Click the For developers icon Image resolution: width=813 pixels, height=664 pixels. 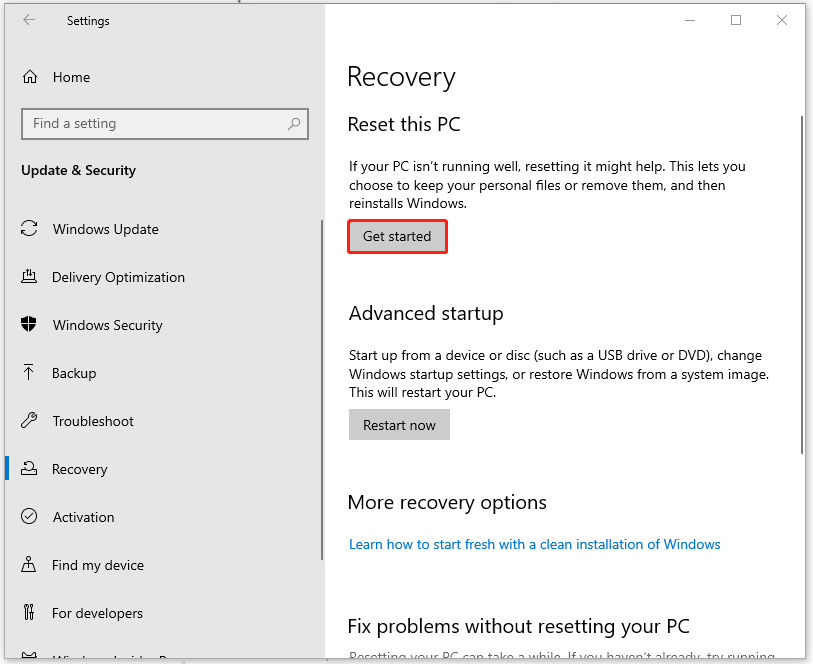point(30,613)
